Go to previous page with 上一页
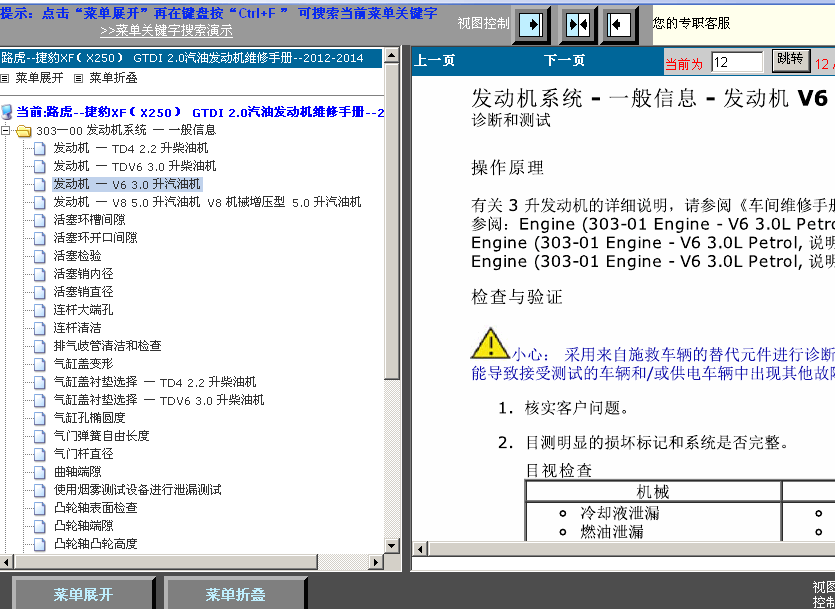This screenshot has width=835, height=609. point(435,61)
